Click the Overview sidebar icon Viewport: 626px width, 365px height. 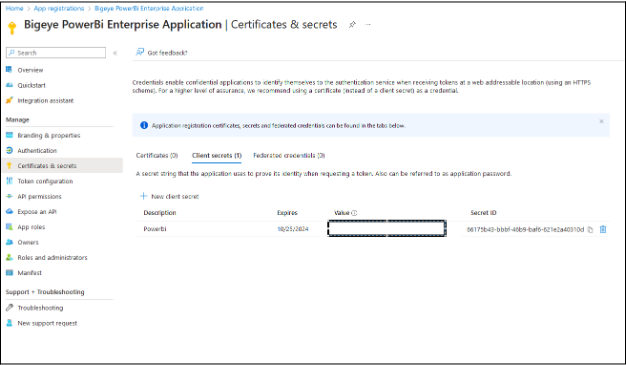9,69
